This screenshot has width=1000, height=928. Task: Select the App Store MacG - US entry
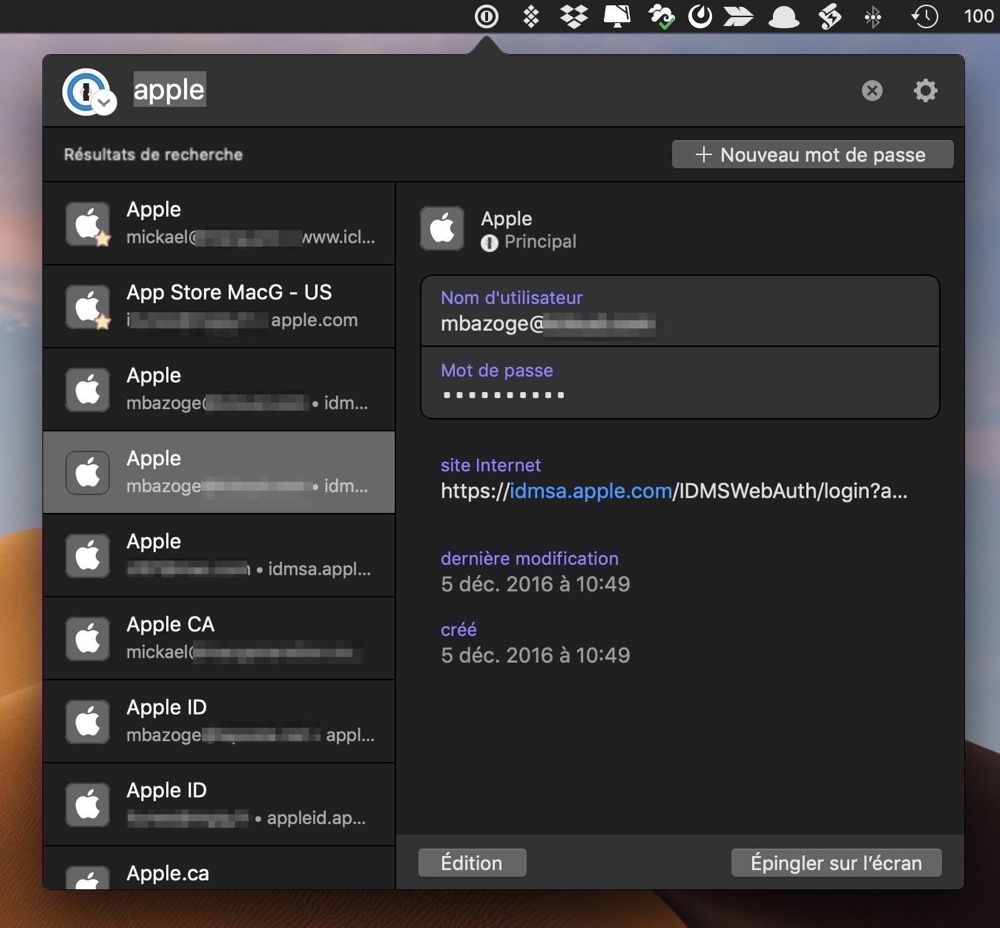219,306
